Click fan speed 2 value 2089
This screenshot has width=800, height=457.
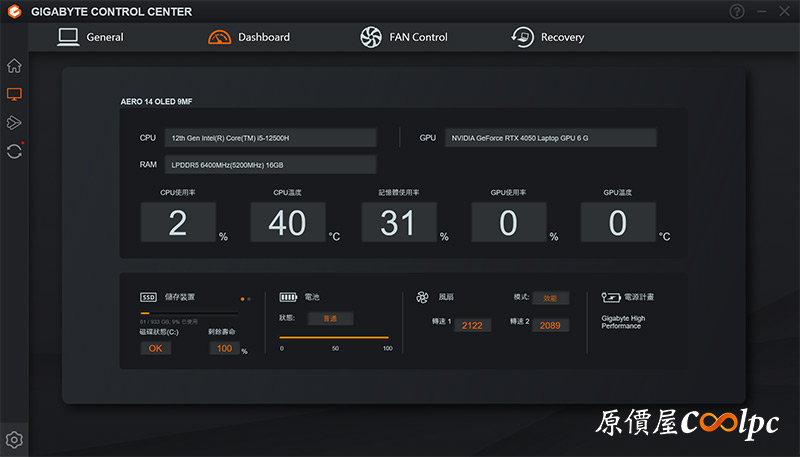[x=551, y=325]
